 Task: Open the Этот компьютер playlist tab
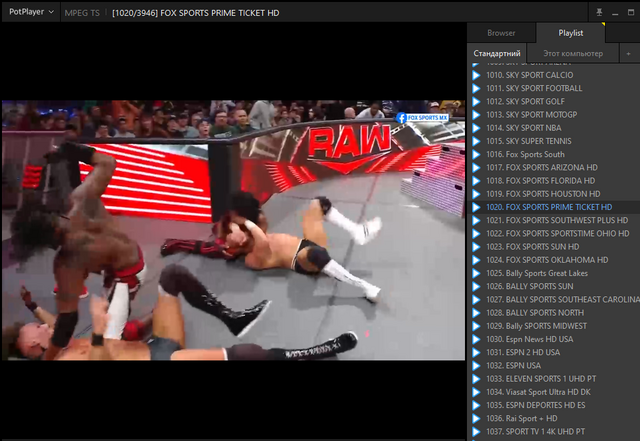click(x=573, y=53)
